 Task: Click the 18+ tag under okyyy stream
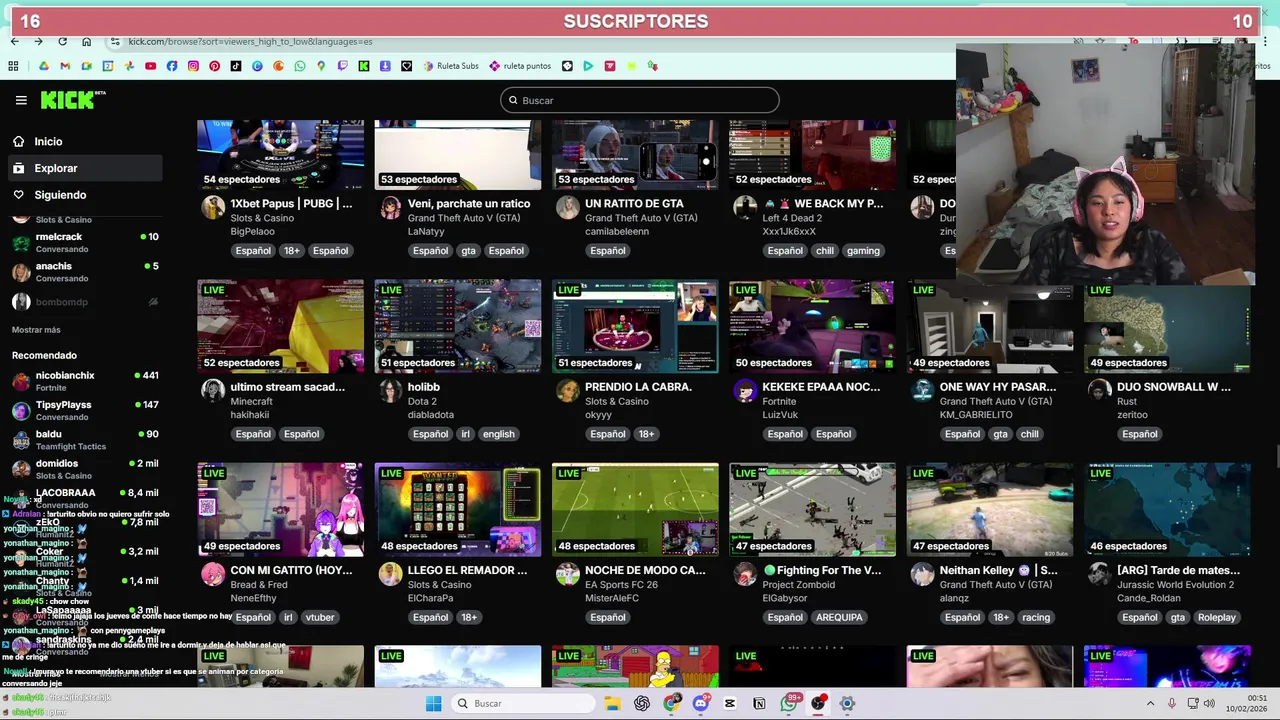coord(646,434)
